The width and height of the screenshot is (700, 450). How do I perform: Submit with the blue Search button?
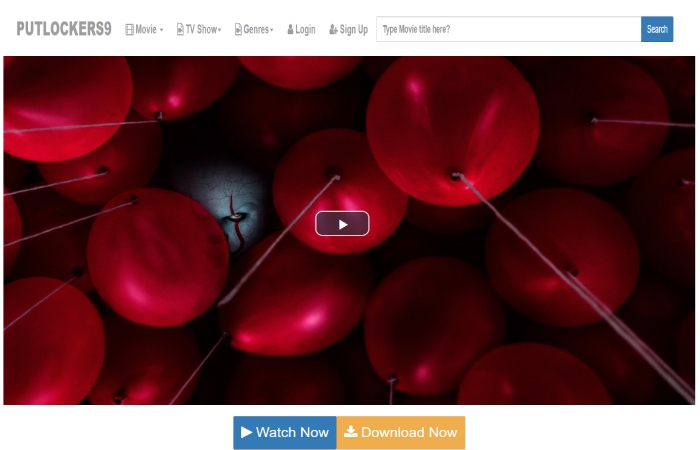coord(657,29)
